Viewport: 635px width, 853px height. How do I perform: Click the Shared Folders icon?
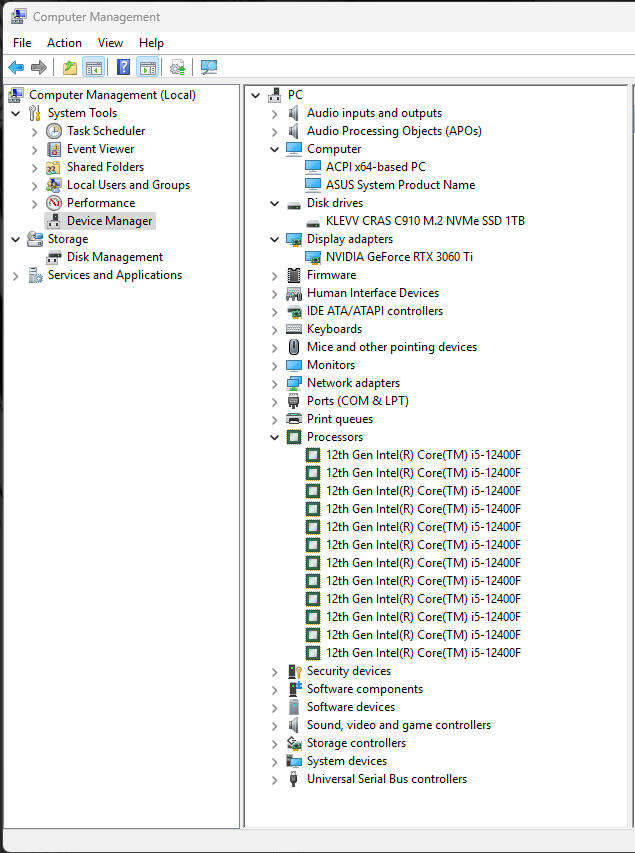tap(53, 167)
